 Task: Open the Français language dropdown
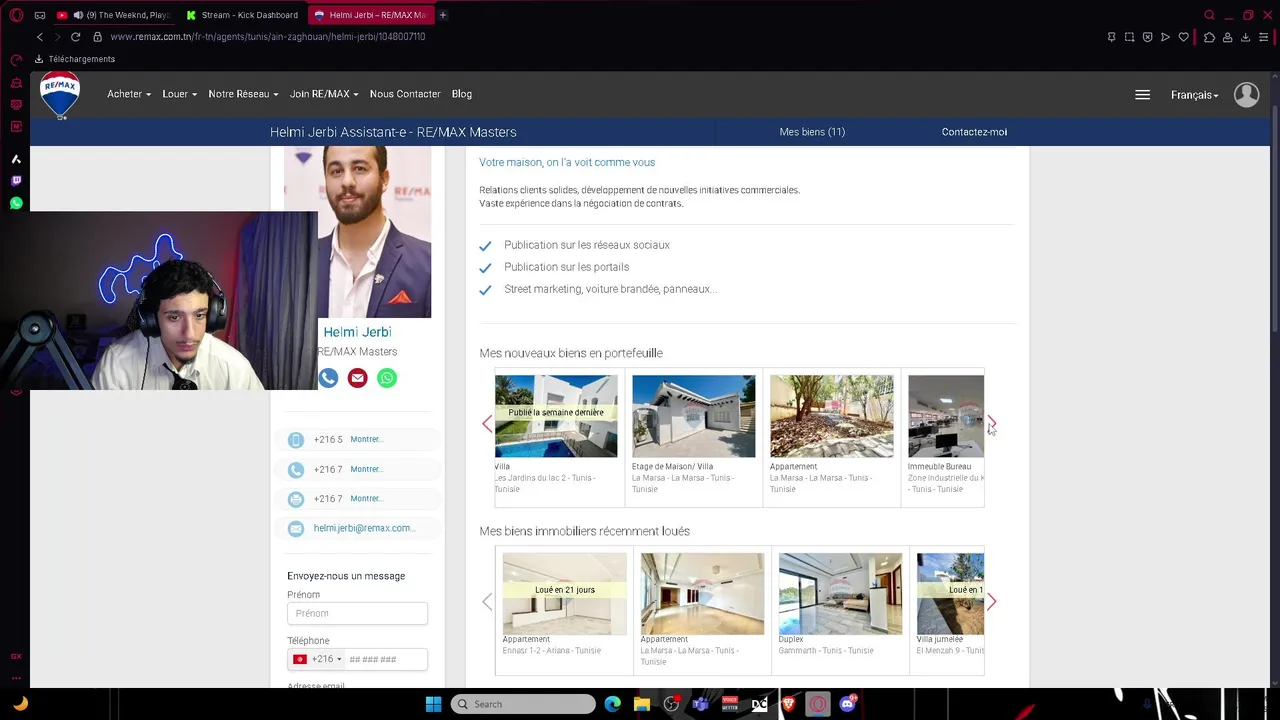(1195, 95)
